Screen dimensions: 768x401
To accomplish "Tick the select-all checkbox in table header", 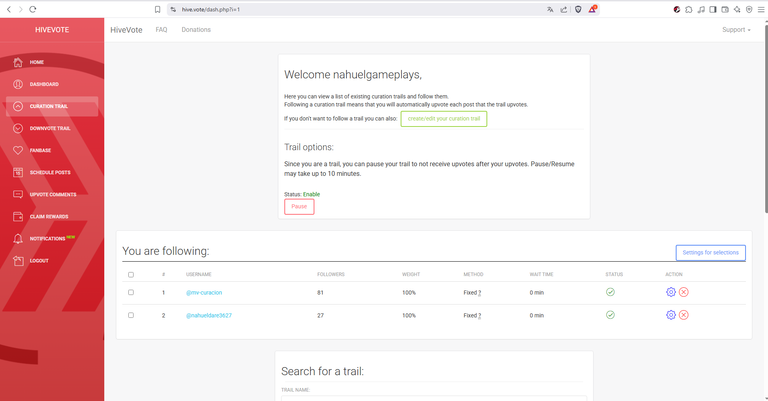I will point(131,275).
